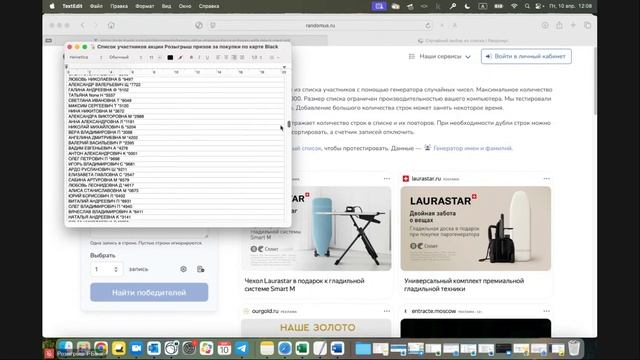The height and width of the screenshot is (360, 640).
Task: Open the Apple menu
Action: click(52, 6)
